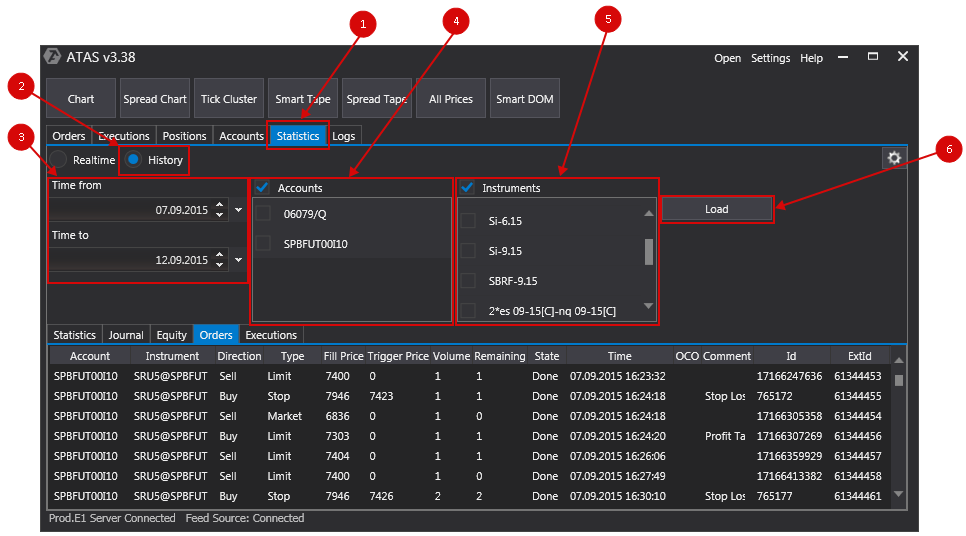Open the Settings menu
The height and width of the screenshot is (536, 966).
click(770, 58)
